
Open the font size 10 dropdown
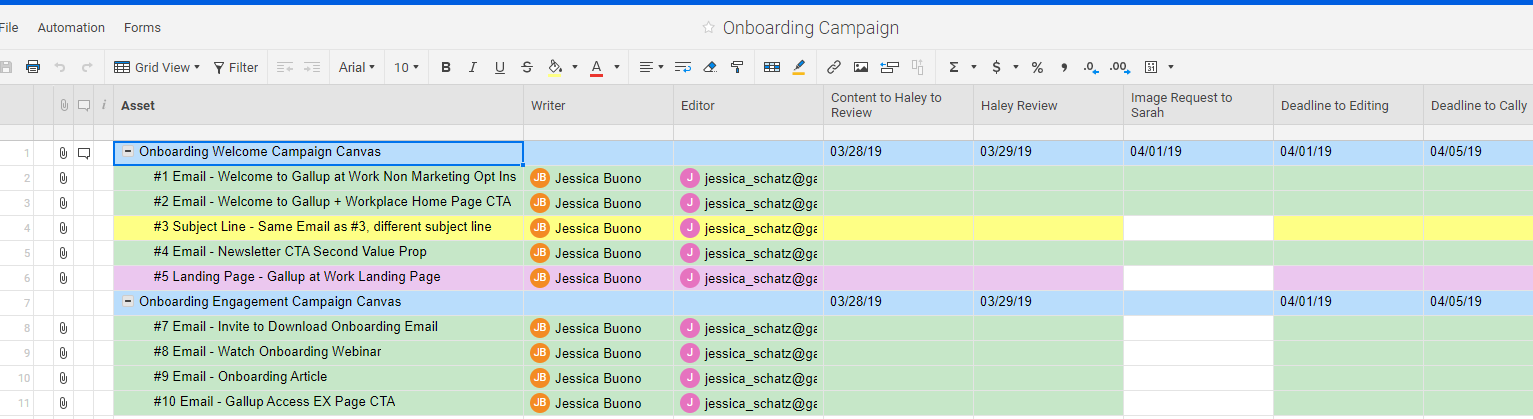tap(406, 67)
